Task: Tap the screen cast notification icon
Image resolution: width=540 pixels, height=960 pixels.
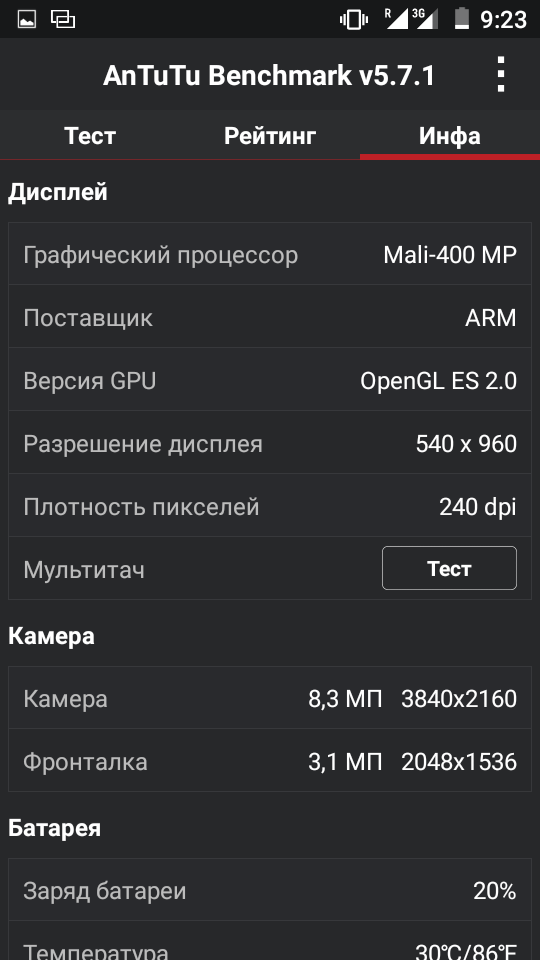Action: pyautogui.click(x=62, y=20)
